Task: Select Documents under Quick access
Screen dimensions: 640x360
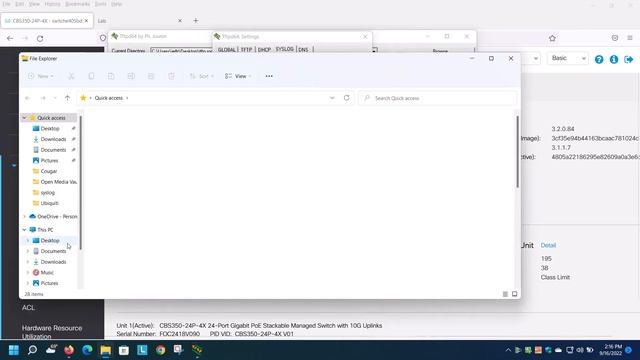Action: click(53, 150)
